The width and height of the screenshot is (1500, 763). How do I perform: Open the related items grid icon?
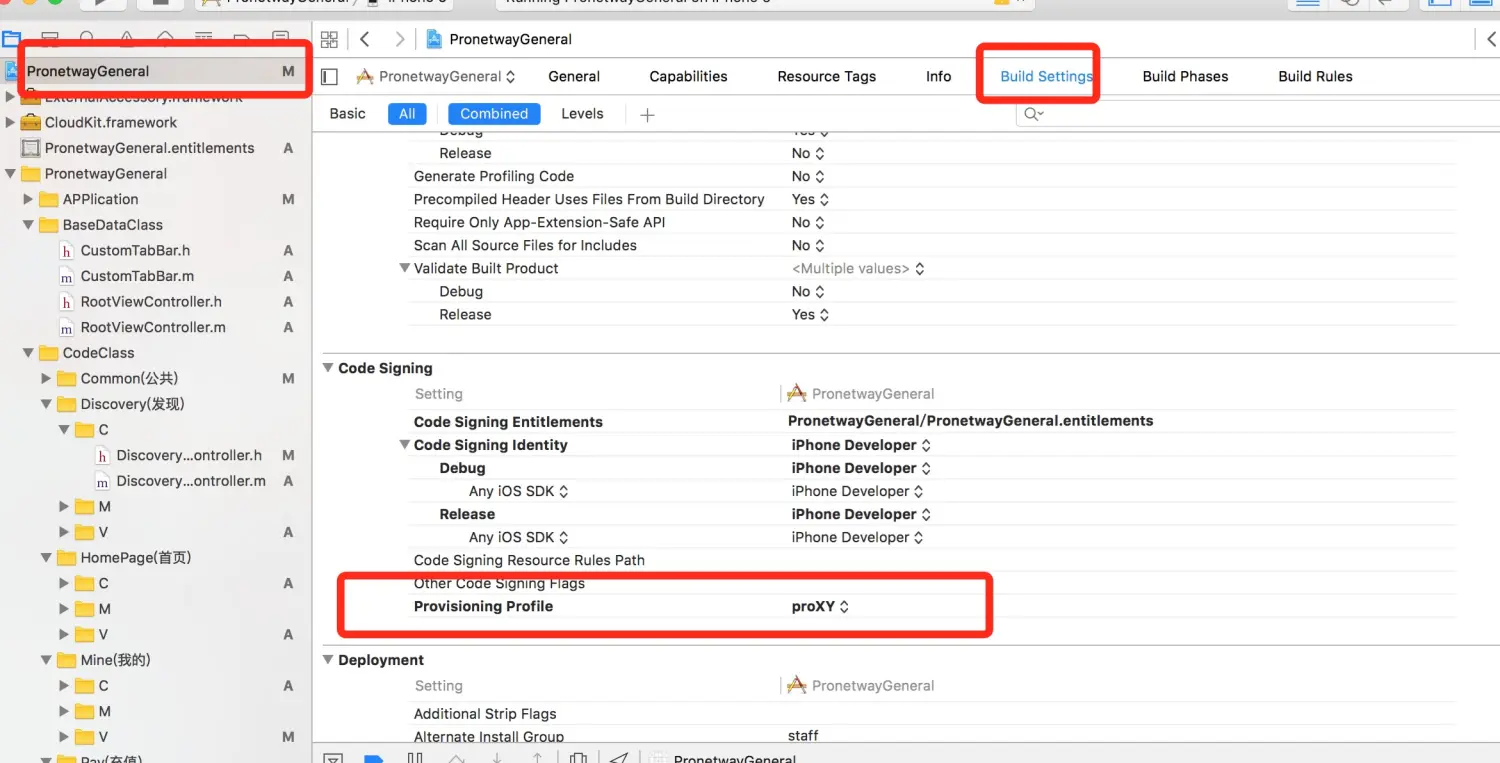329,39
